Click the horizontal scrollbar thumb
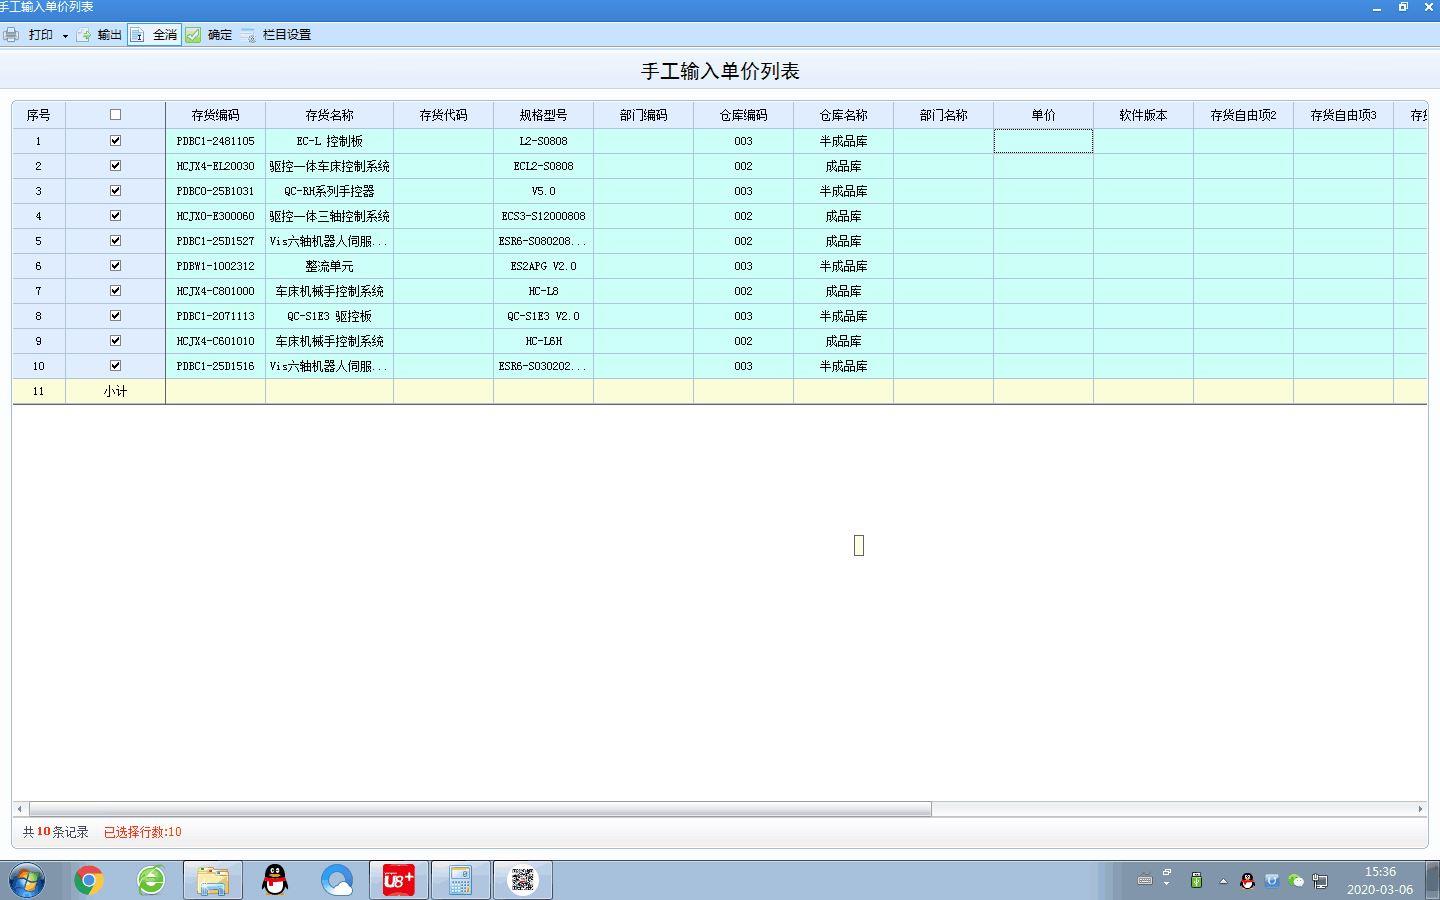Viewport: 1440px width, 900px height. click(480, 808)
